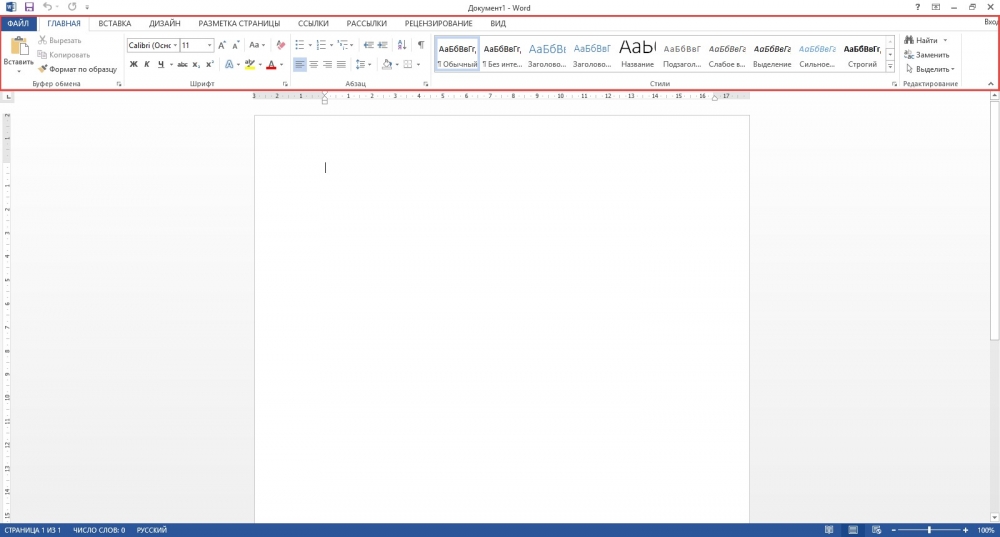1000x537 pixels.
Task: Click the Вставить paste button
Action: click(x=18, y=48)
